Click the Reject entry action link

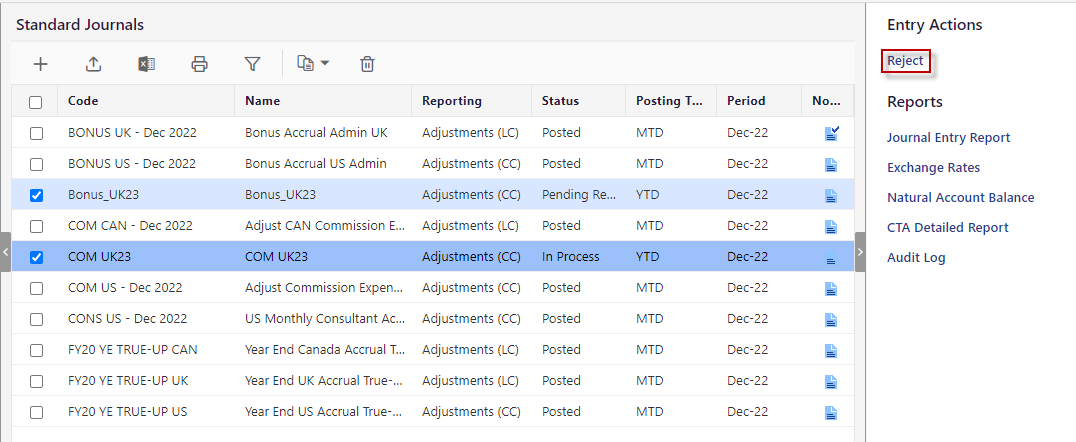click(x=905, y=60)
